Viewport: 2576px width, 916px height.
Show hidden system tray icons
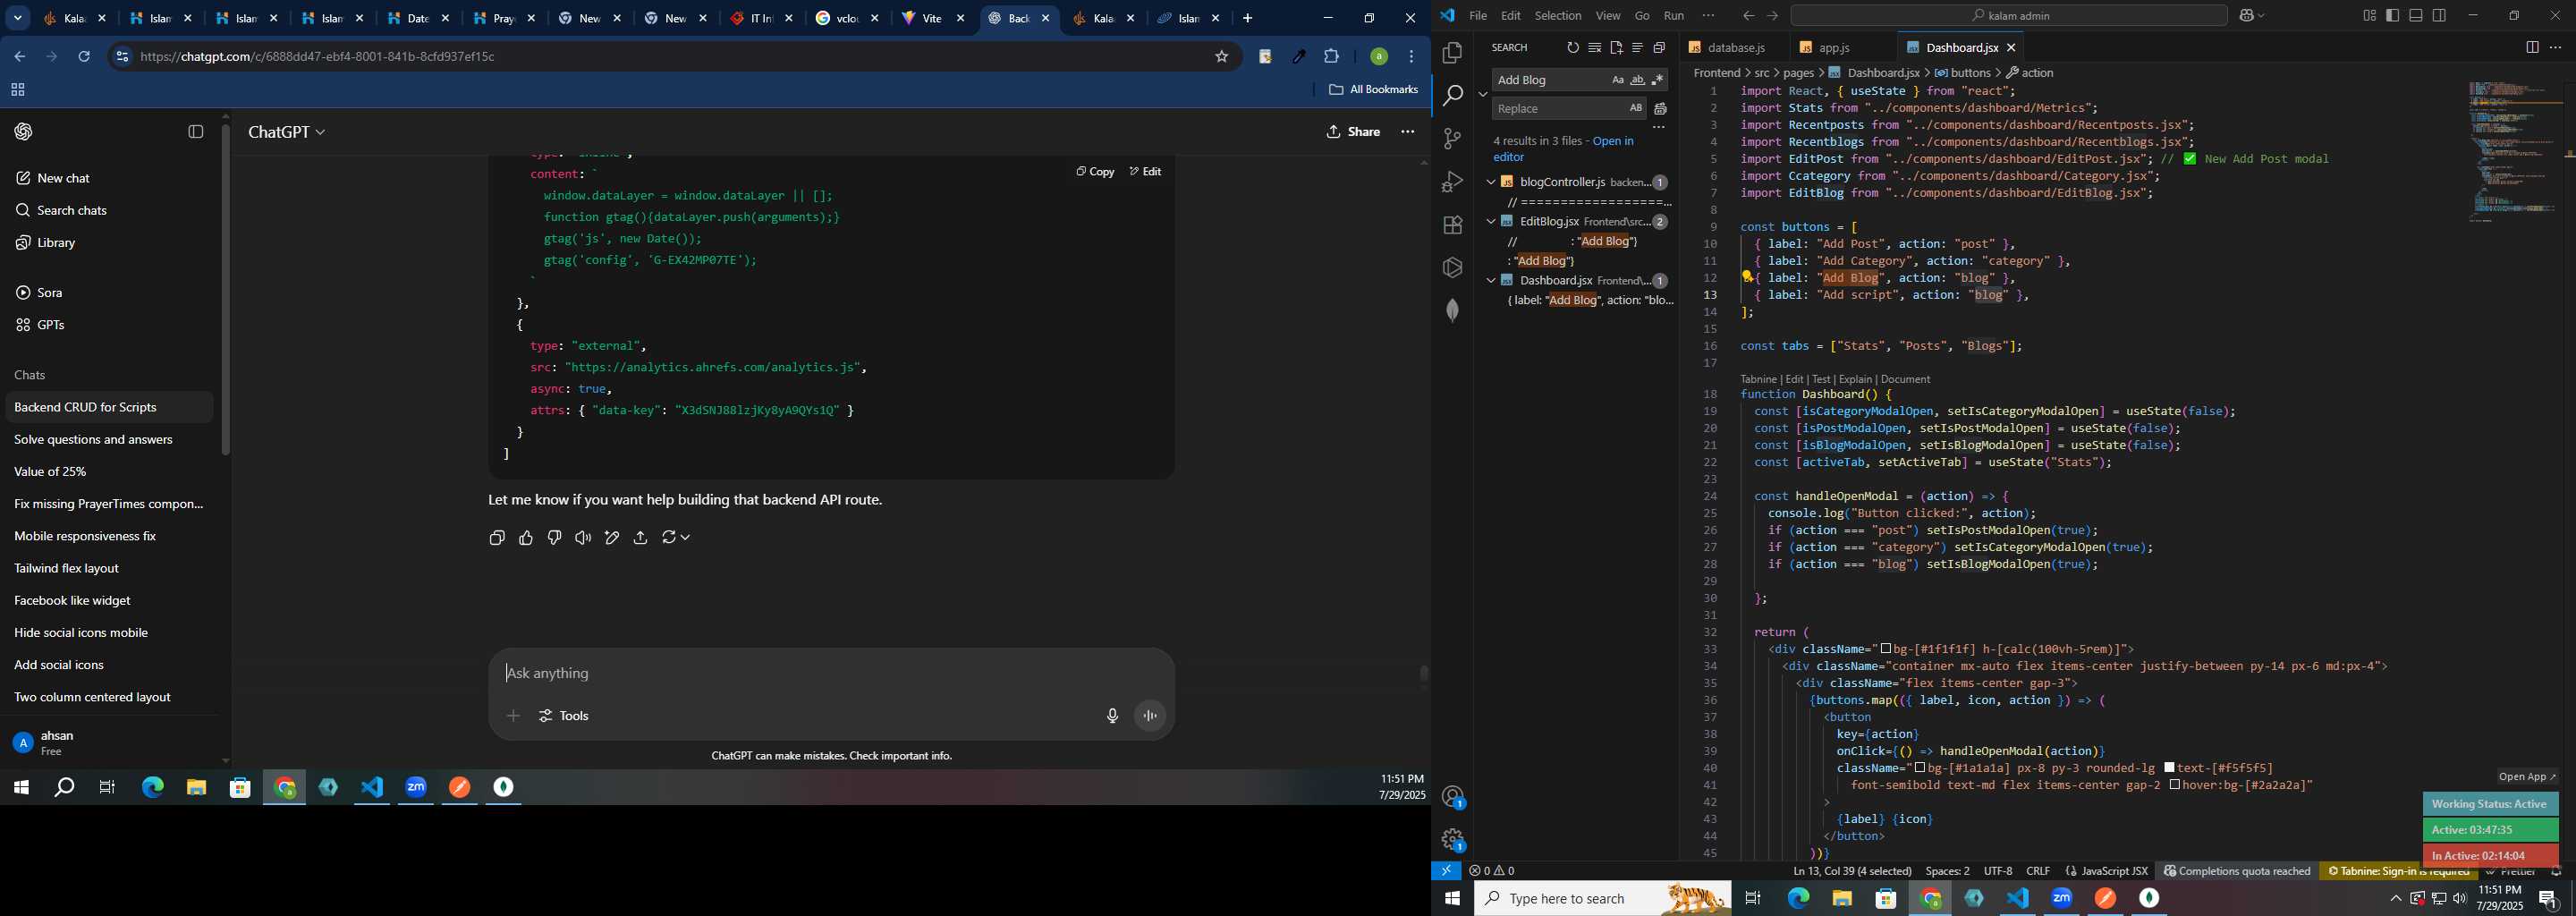click(x=2395, y=899)
